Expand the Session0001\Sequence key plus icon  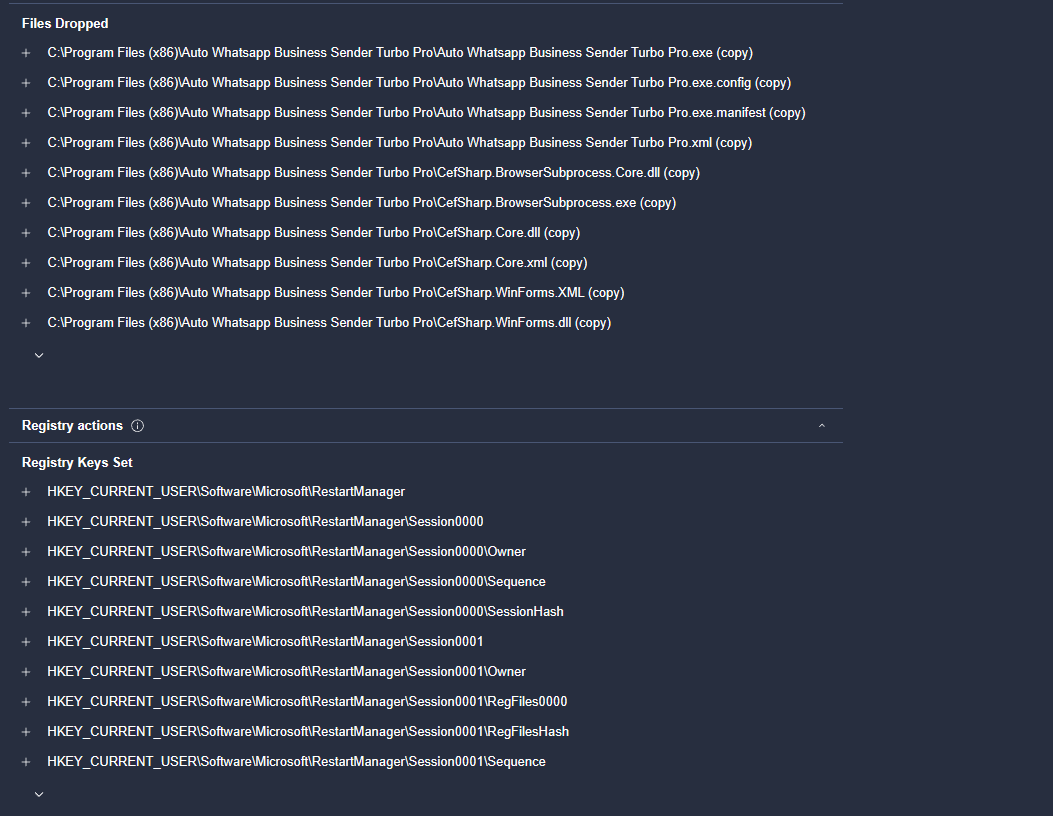point(26,762)
